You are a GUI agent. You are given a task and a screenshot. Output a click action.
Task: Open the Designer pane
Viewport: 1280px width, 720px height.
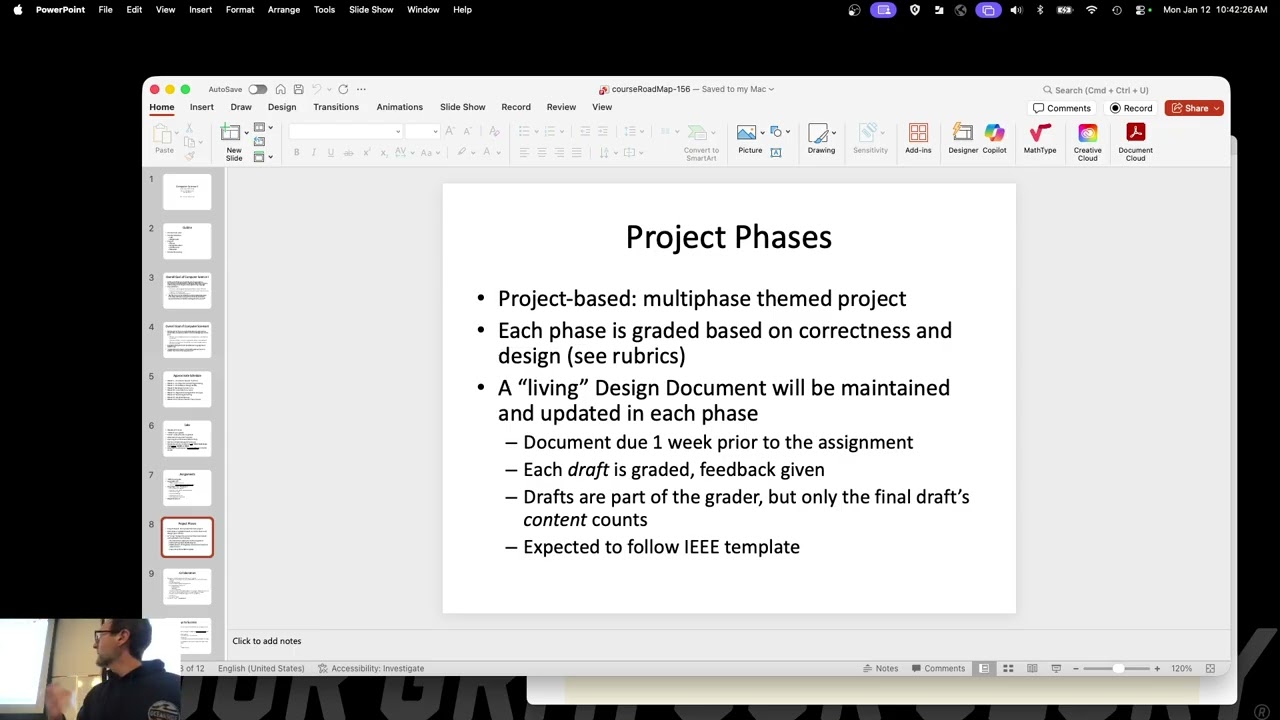click(963, 139)
